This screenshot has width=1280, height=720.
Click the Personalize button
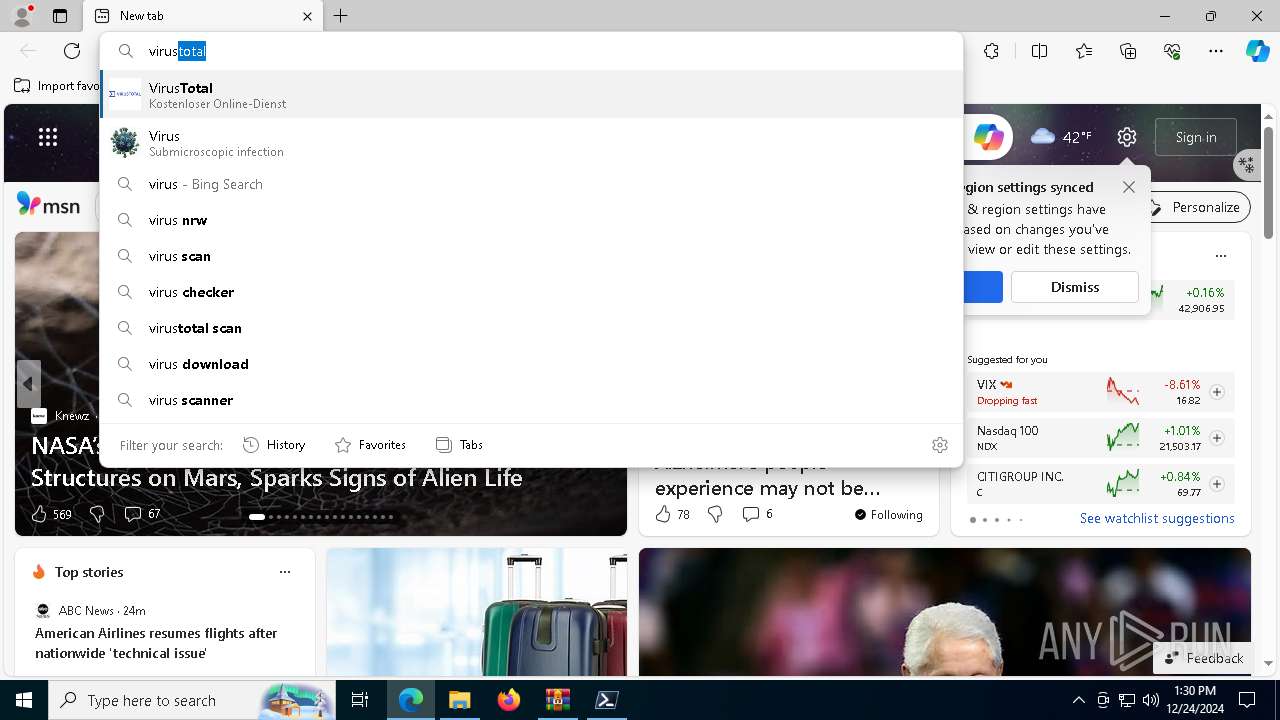1195,207
